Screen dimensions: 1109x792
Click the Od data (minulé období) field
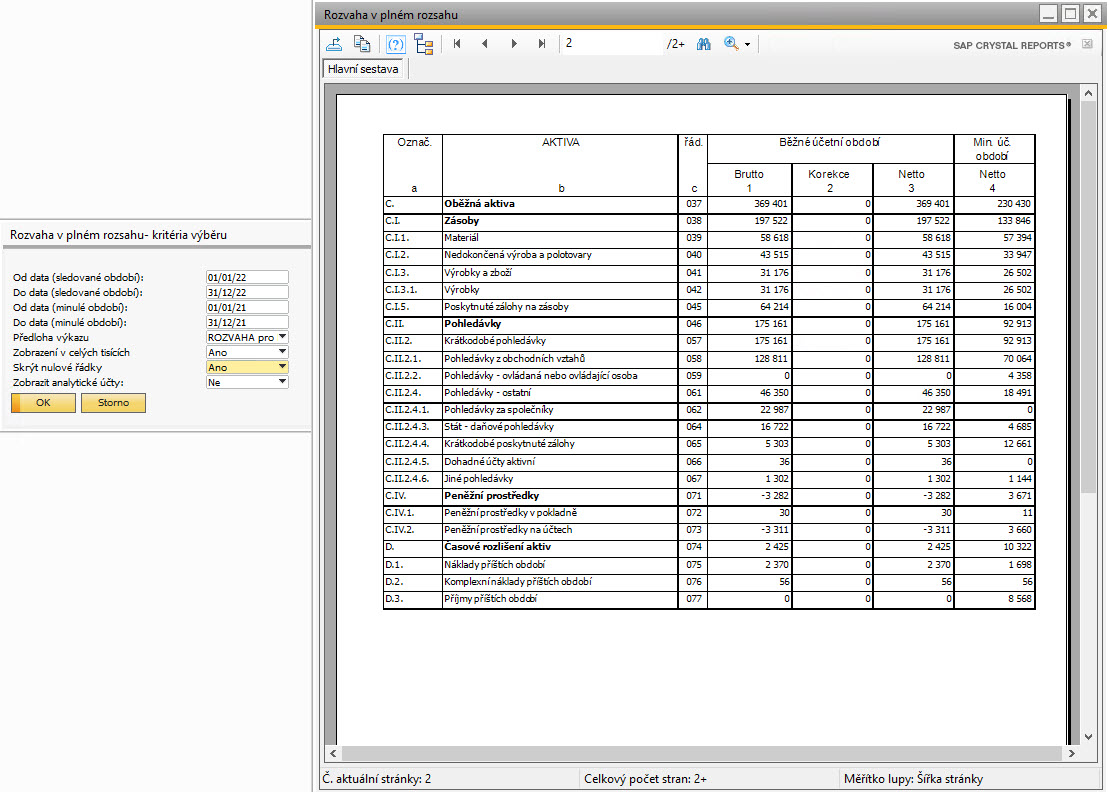pyautogui.click(x=247, y=307)
